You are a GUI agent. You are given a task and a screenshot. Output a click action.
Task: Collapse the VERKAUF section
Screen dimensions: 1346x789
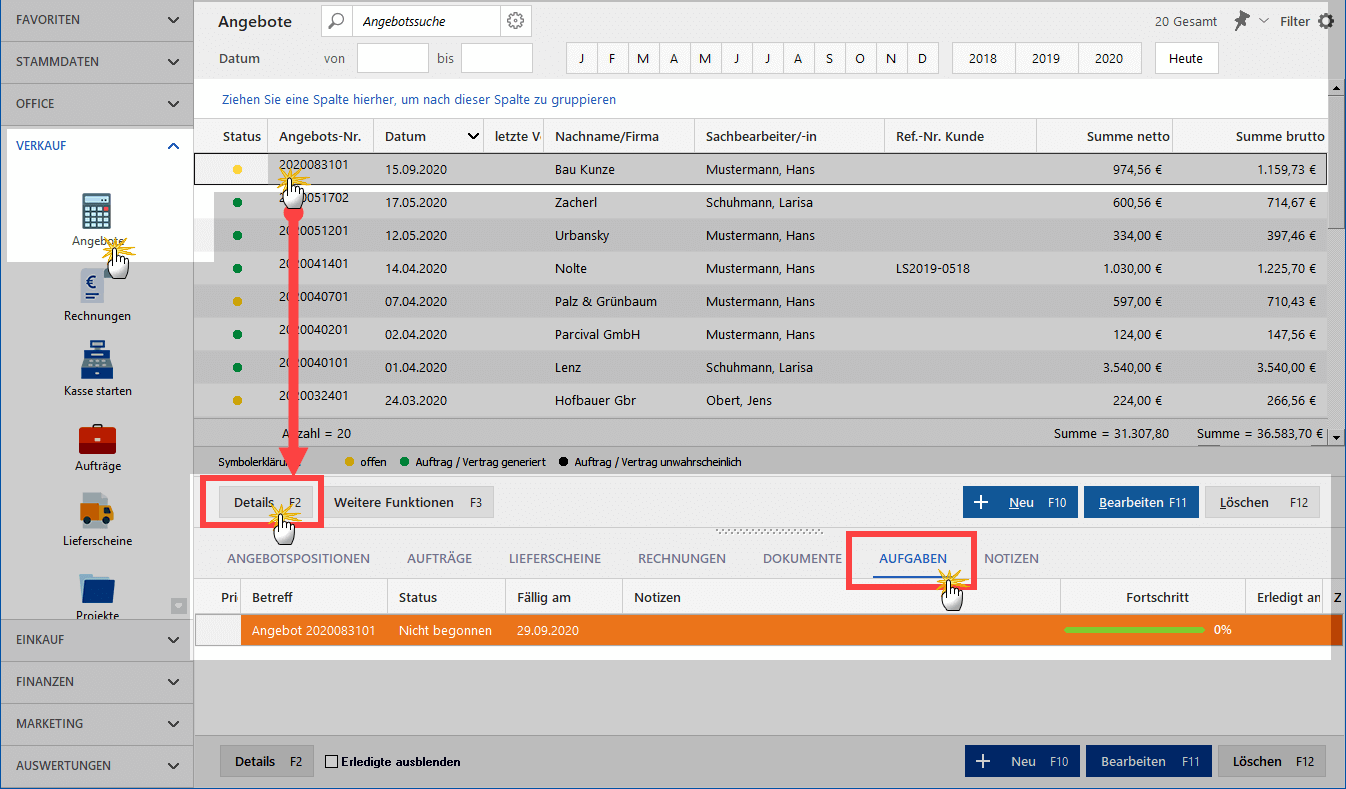174,146
